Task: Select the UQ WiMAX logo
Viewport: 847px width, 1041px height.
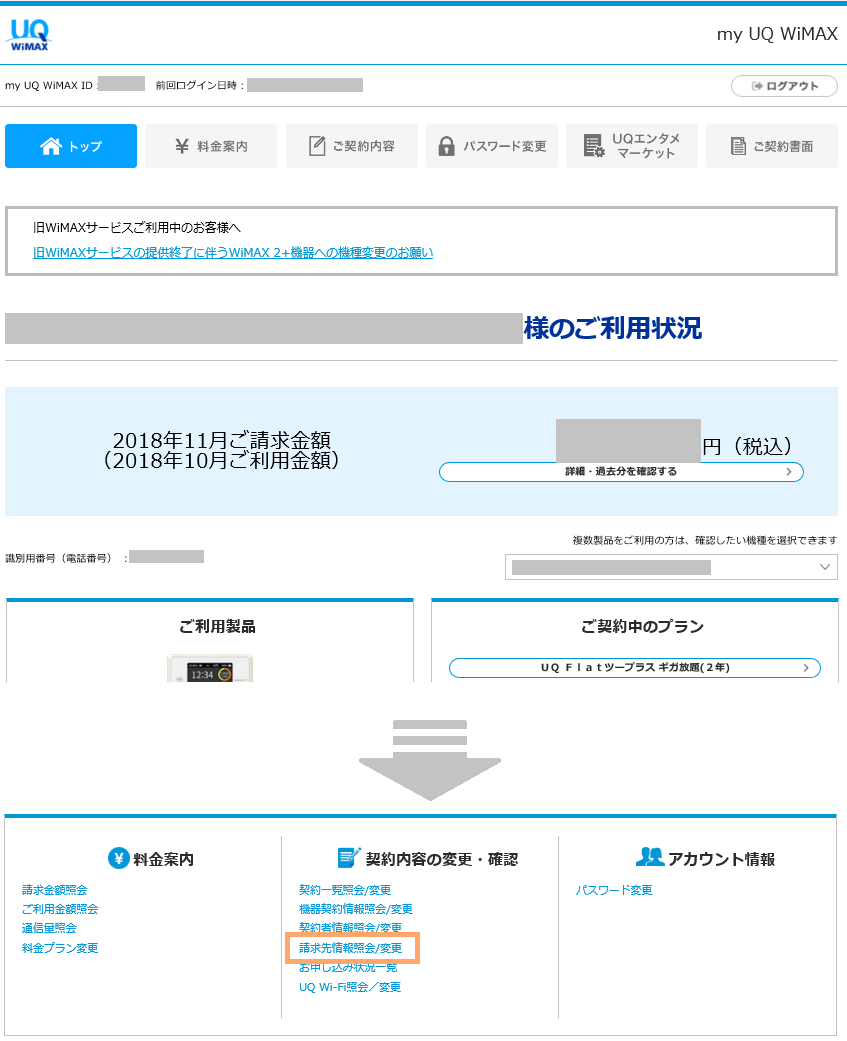Action: 30,32
